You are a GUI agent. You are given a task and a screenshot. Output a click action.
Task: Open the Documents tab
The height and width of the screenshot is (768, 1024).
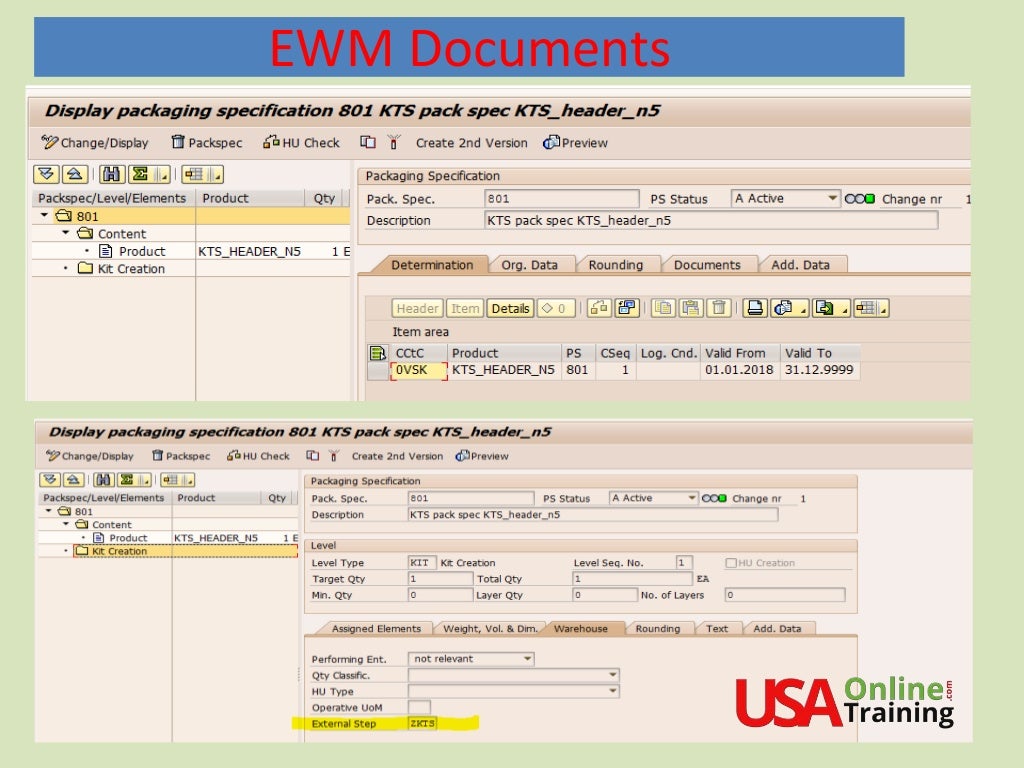[707, 264]
